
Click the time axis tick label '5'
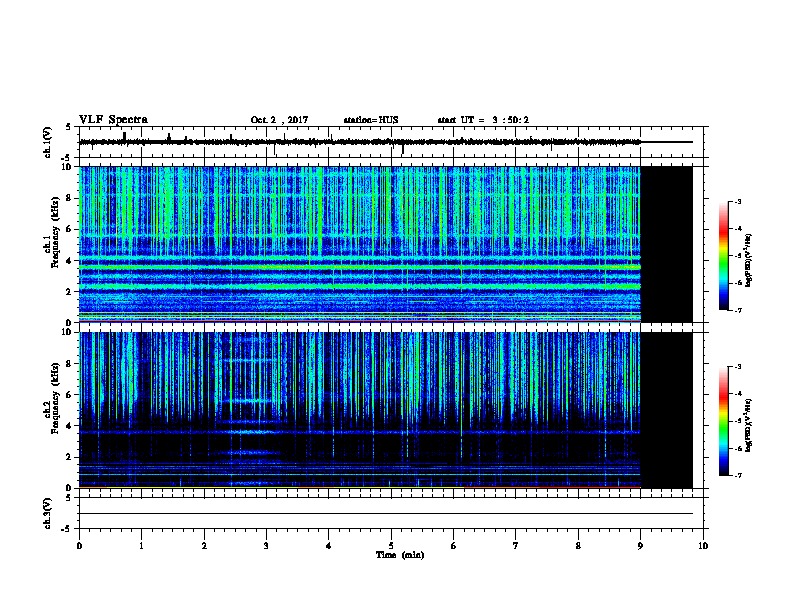click(391, 546)
